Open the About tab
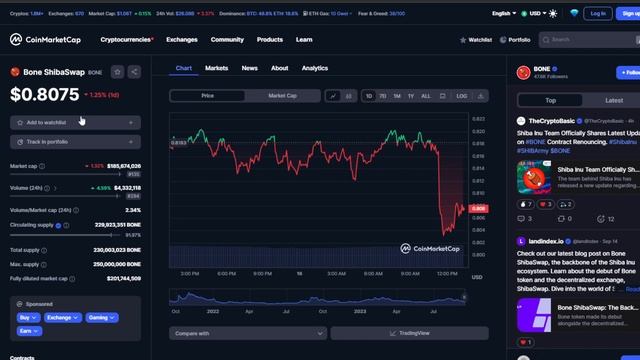640x360 pixels. (x=280, y=68)
